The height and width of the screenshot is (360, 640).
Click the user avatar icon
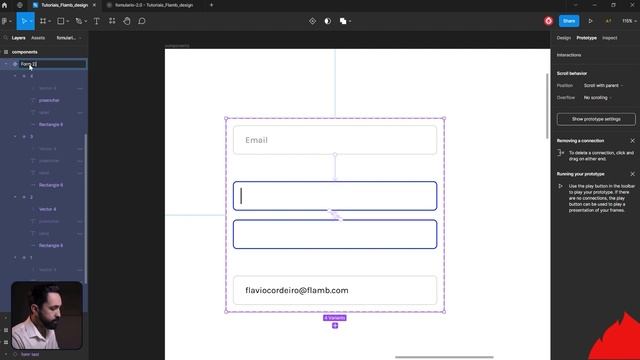(x=549, y=21)
